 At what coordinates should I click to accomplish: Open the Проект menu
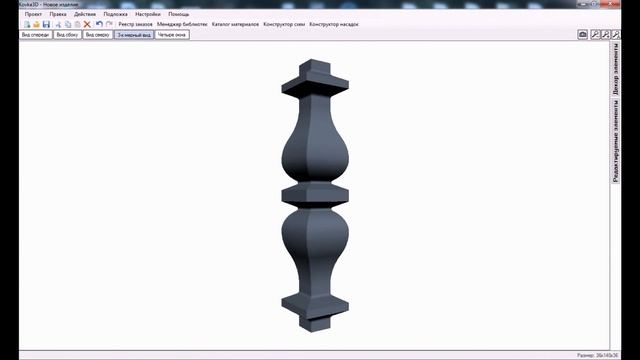(33, 14)
